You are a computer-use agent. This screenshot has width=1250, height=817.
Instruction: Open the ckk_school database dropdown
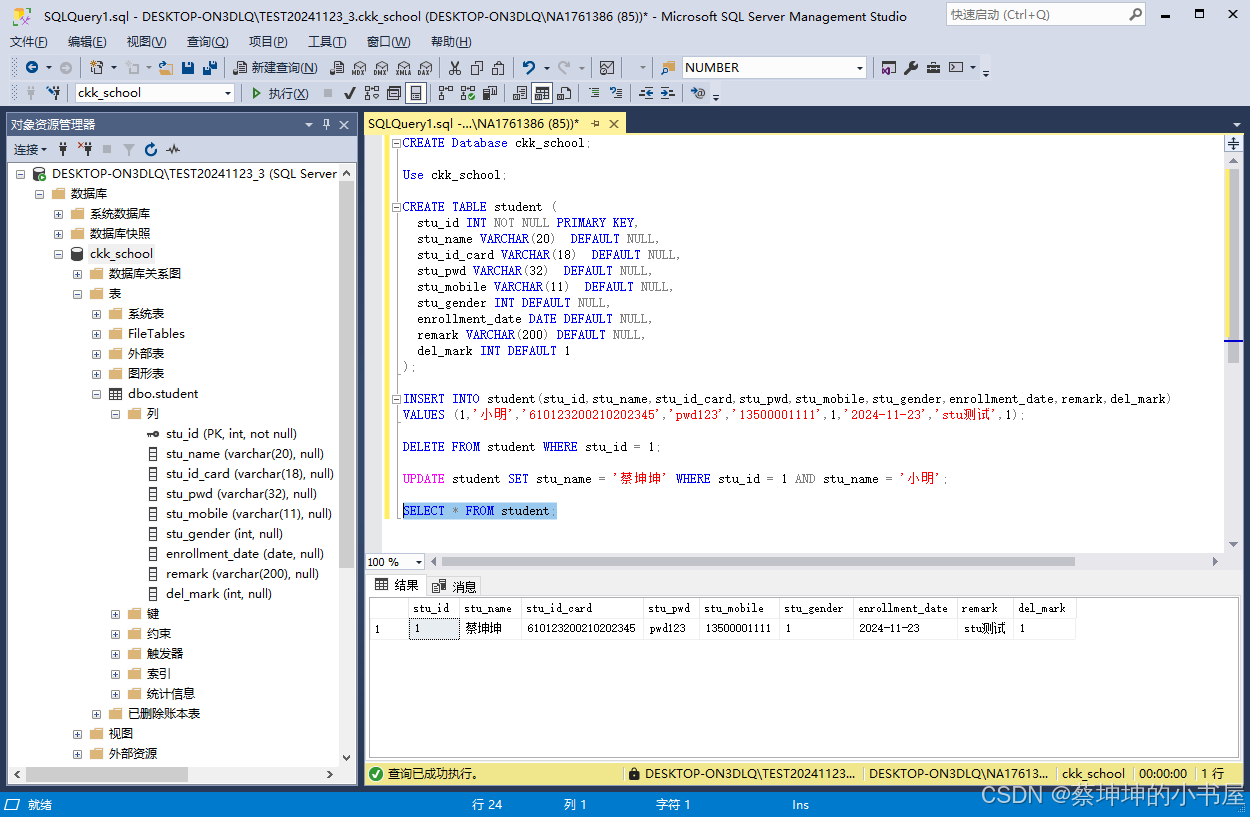(x=228, y=93)
